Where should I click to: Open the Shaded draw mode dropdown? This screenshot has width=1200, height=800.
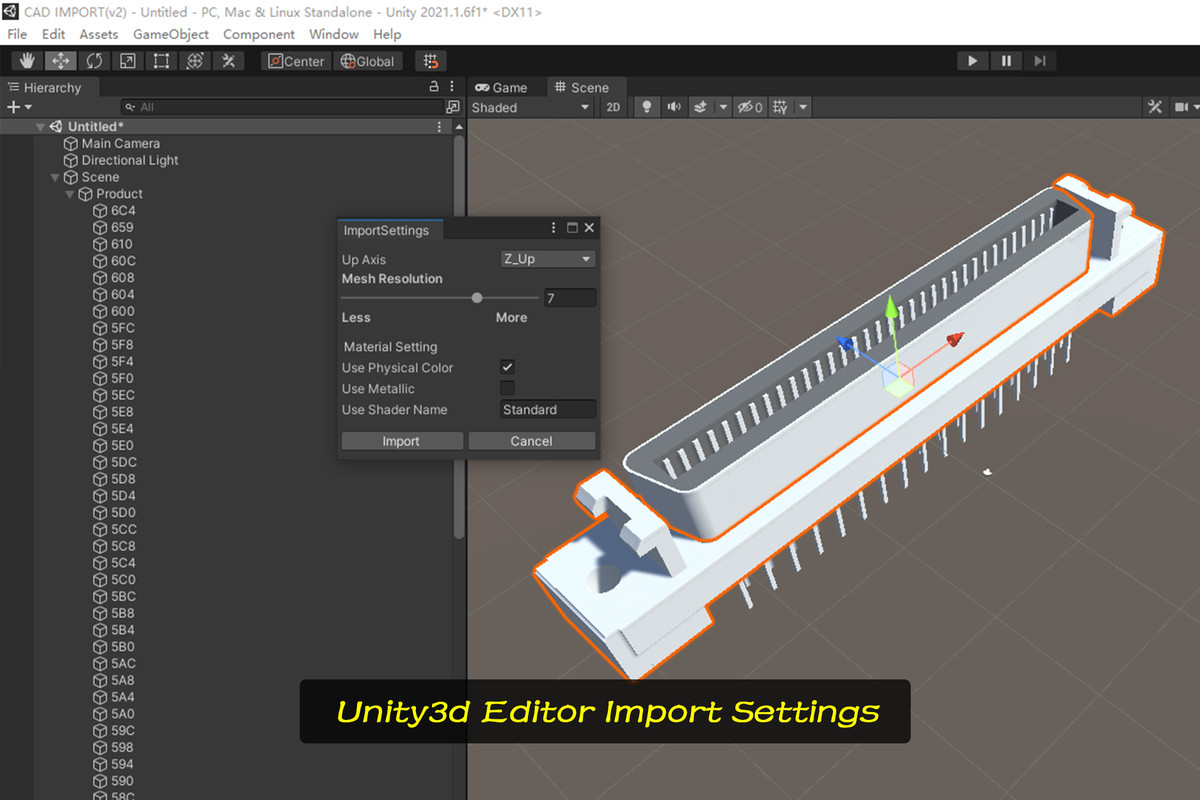pyautogui.click(x=531, y=107)
